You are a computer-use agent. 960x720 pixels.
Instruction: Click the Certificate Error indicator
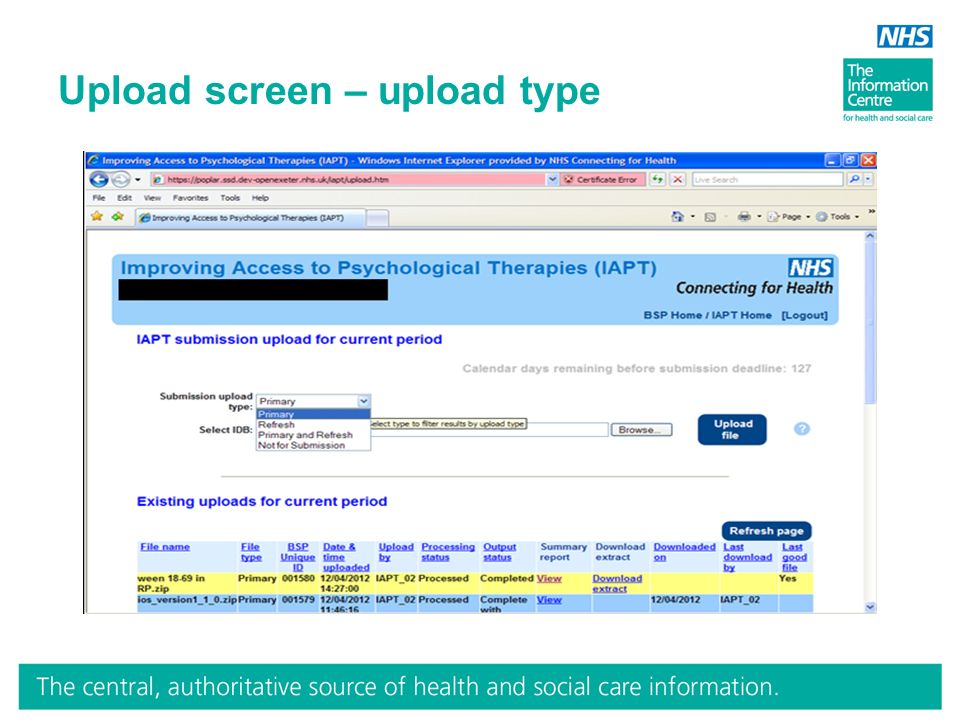tap(601, 179)
